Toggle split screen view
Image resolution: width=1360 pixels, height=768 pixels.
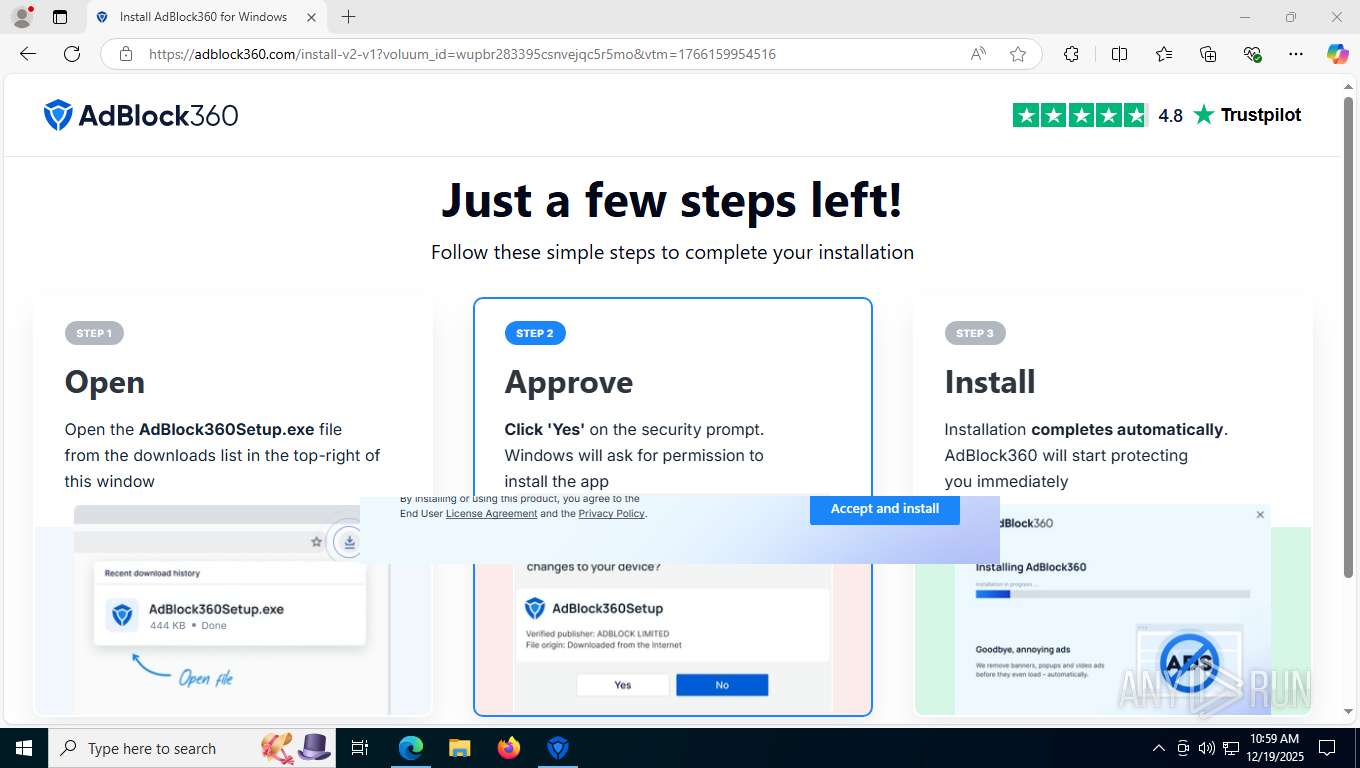click(1120, 54)
